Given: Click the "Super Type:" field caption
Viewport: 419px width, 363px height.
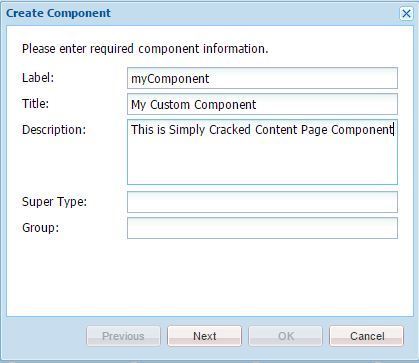Looking at the screenshot, I should 54,202.
